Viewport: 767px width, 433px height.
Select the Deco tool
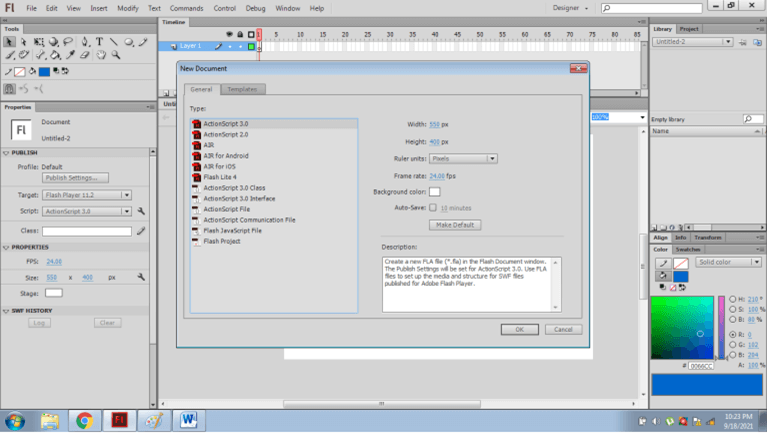(23, 55)
